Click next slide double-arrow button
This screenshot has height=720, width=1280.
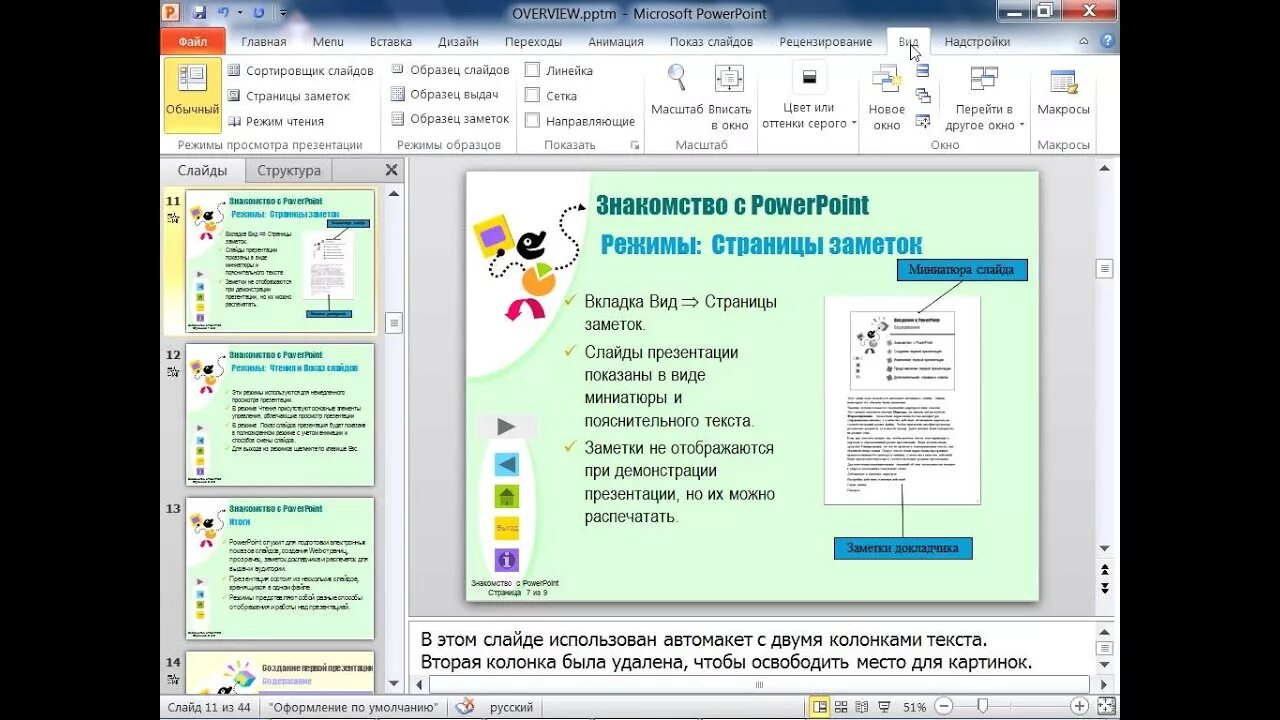(x=1105, y=588)
